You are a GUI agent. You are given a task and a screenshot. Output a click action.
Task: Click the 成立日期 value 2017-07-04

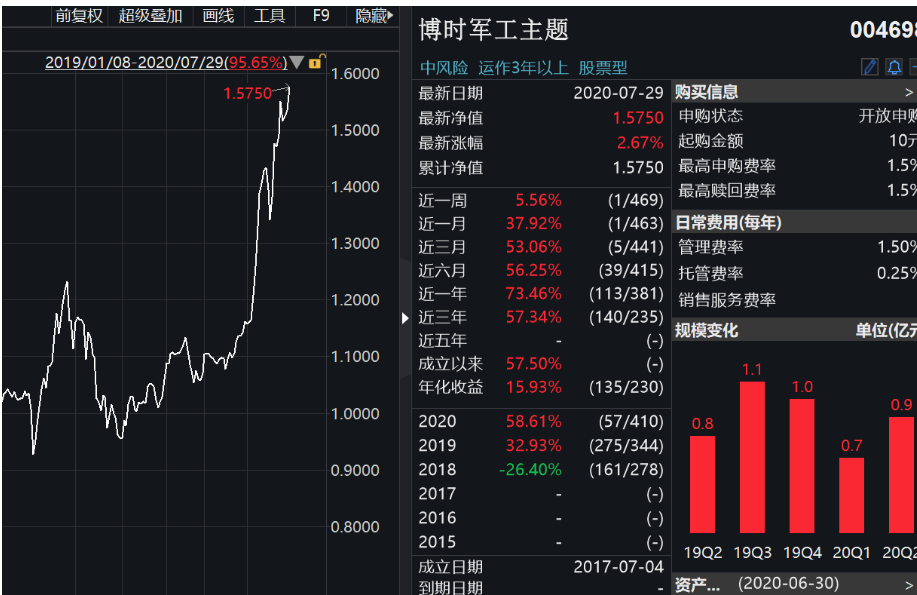click(618, 566)
